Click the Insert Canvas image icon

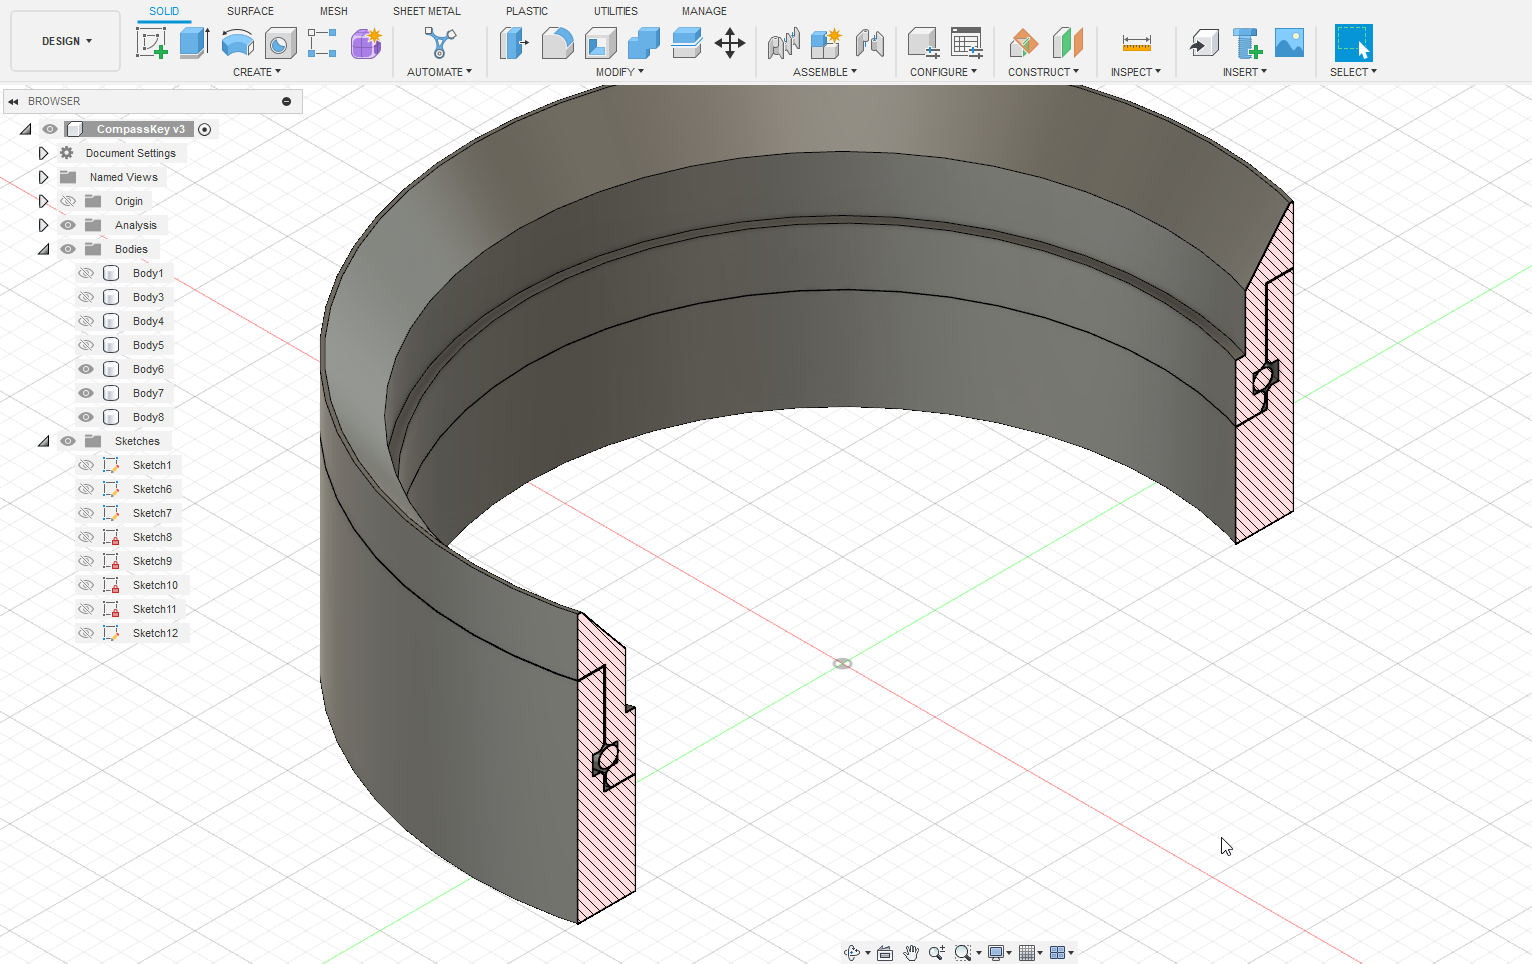pyautogui.click(x=1289, y=43)
